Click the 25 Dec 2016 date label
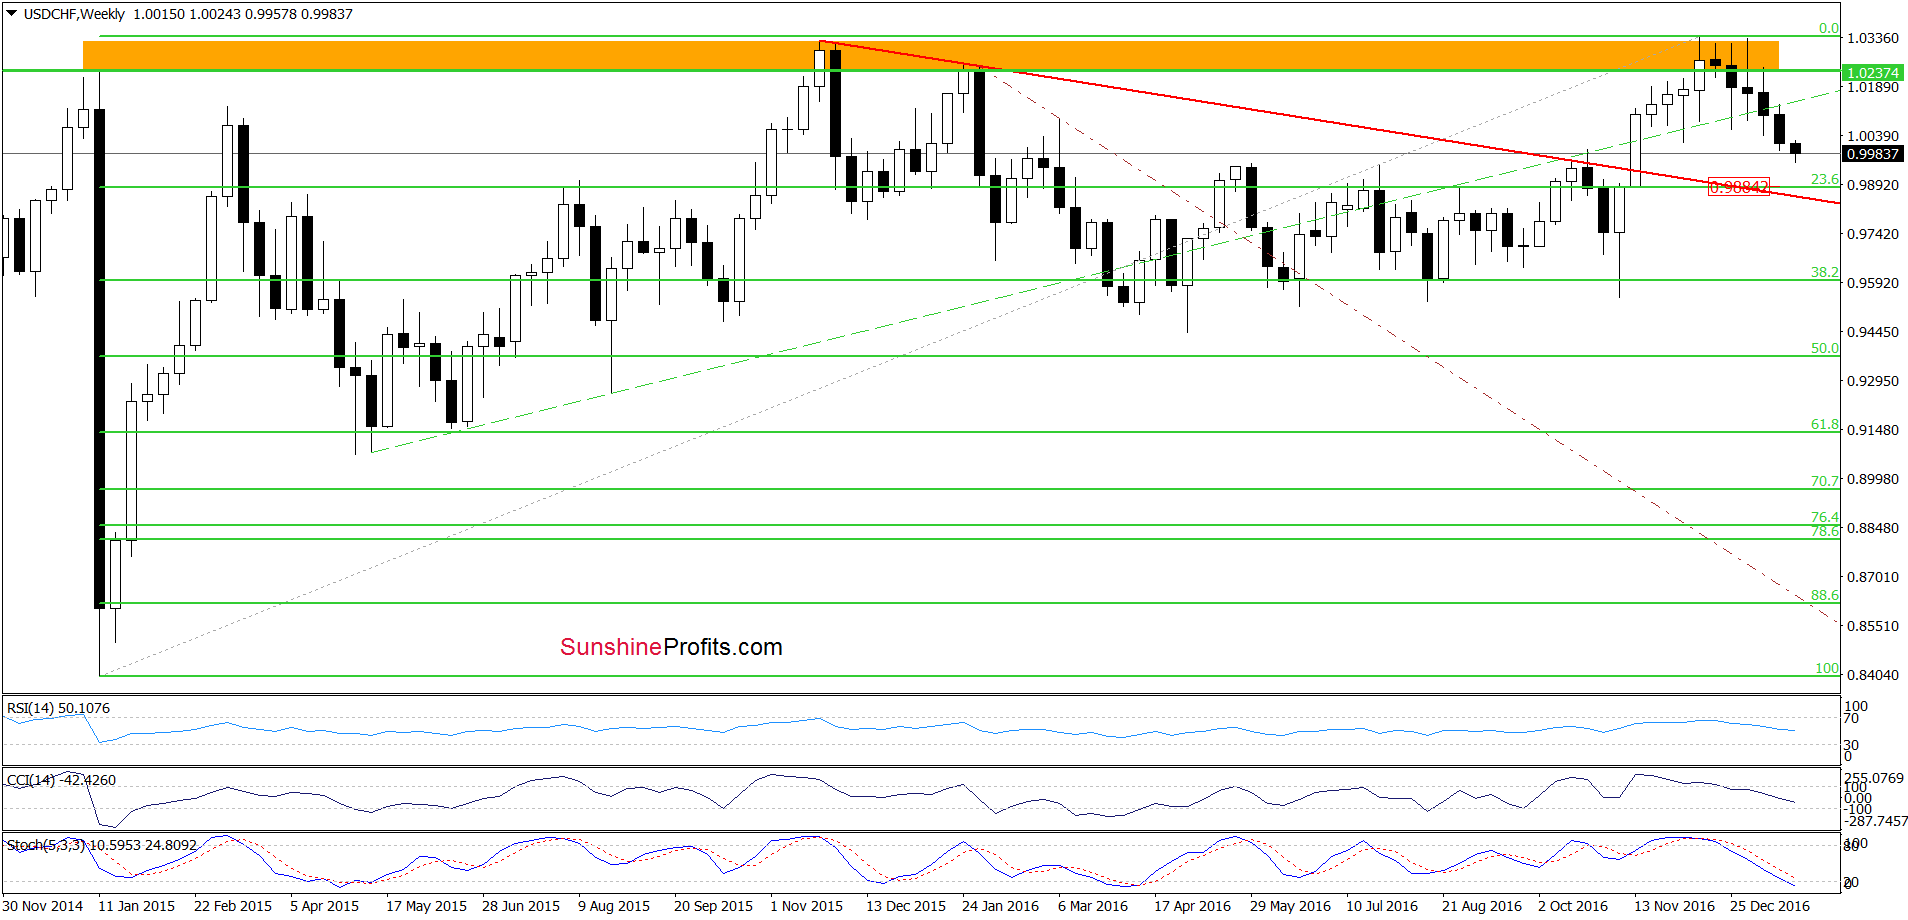1908x920 pixels. (x=1770, y=906)
